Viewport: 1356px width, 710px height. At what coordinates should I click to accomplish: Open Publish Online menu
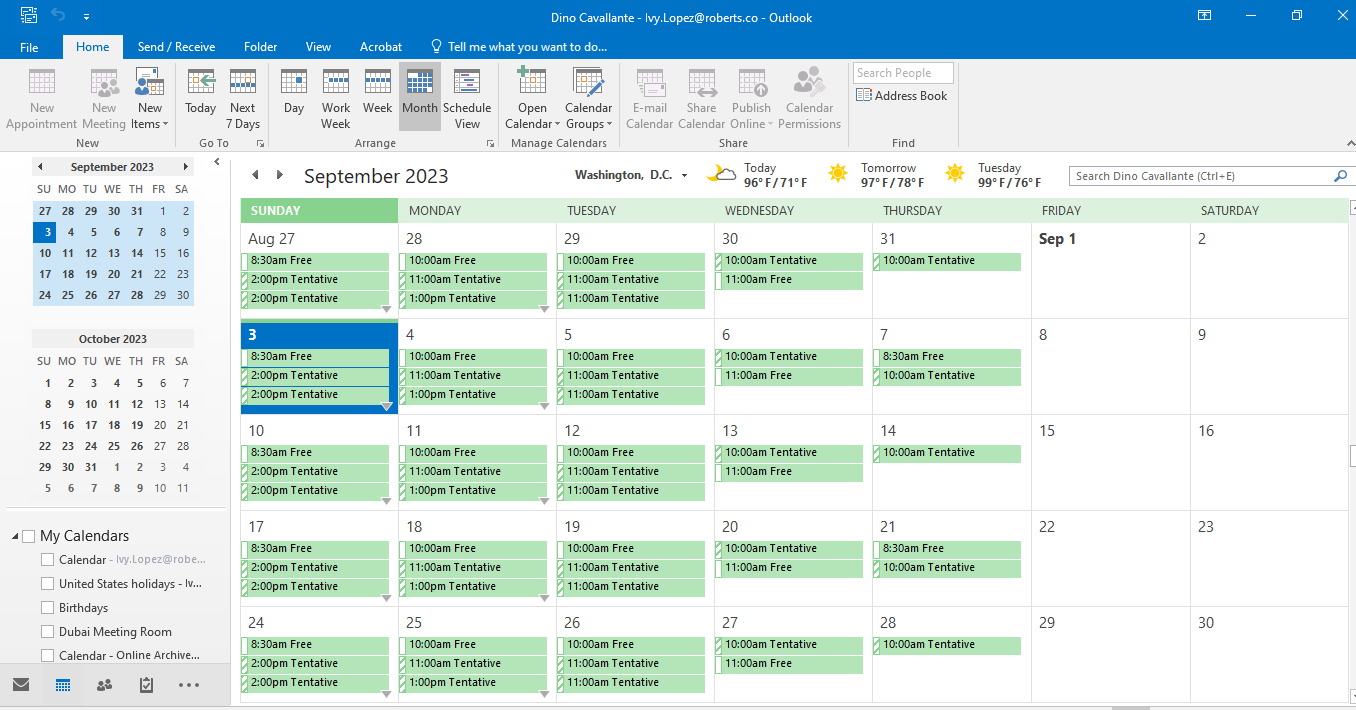(751, 98)
